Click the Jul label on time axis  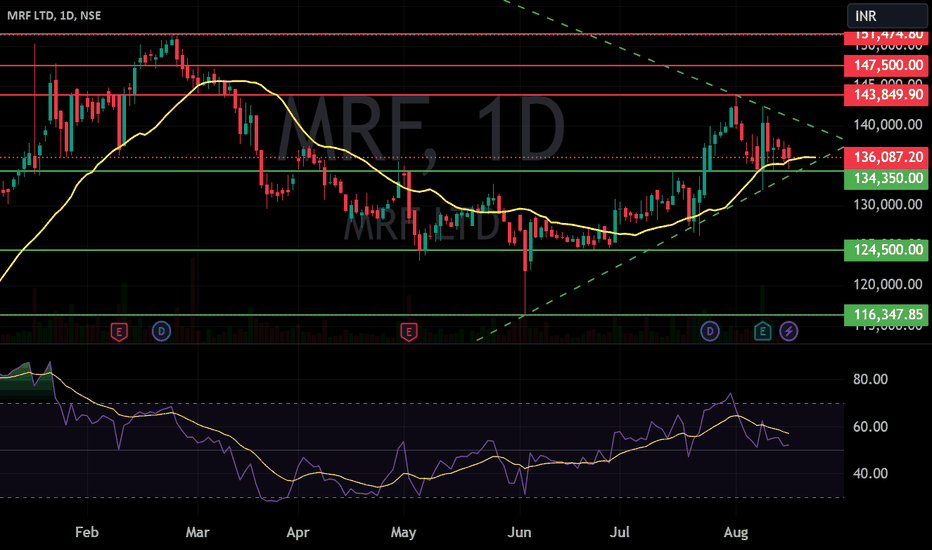tap(619, 532)
